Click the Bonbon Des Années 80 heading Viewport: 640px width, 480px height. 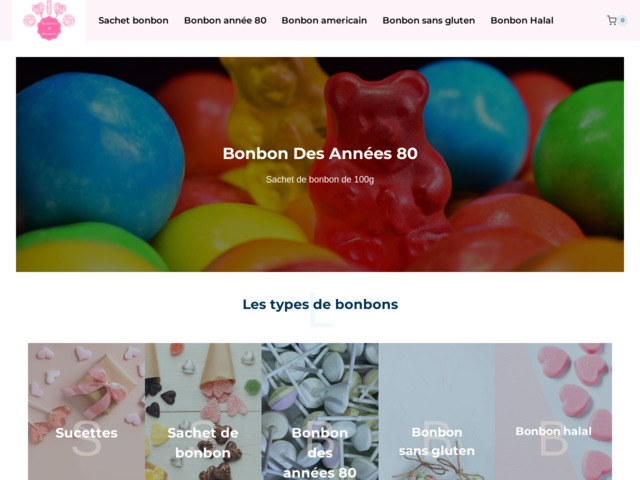(320, 153)
